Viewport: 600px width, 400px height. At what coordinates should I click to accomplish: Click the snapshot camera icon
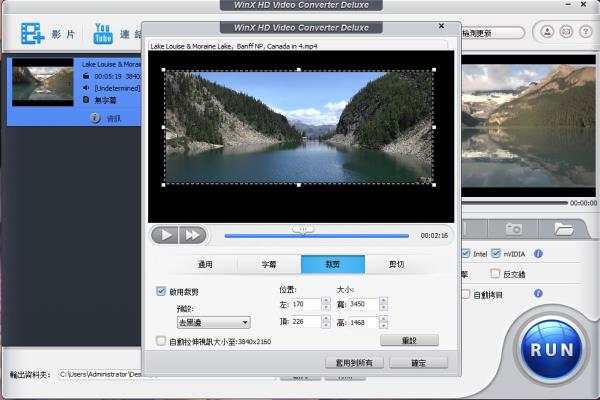(513, 229)
